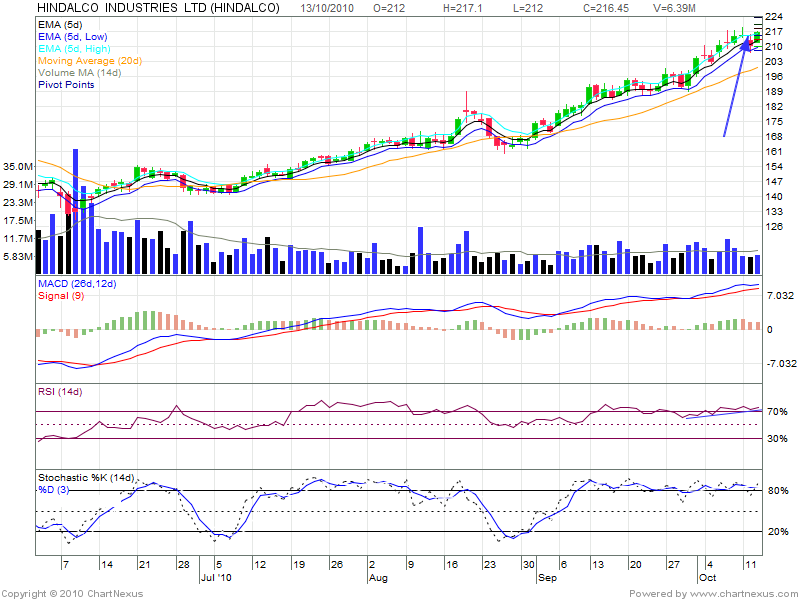800x600 pixels.
Task: Click the arrowhead tip at the latest candles
Action: (747, 42)
